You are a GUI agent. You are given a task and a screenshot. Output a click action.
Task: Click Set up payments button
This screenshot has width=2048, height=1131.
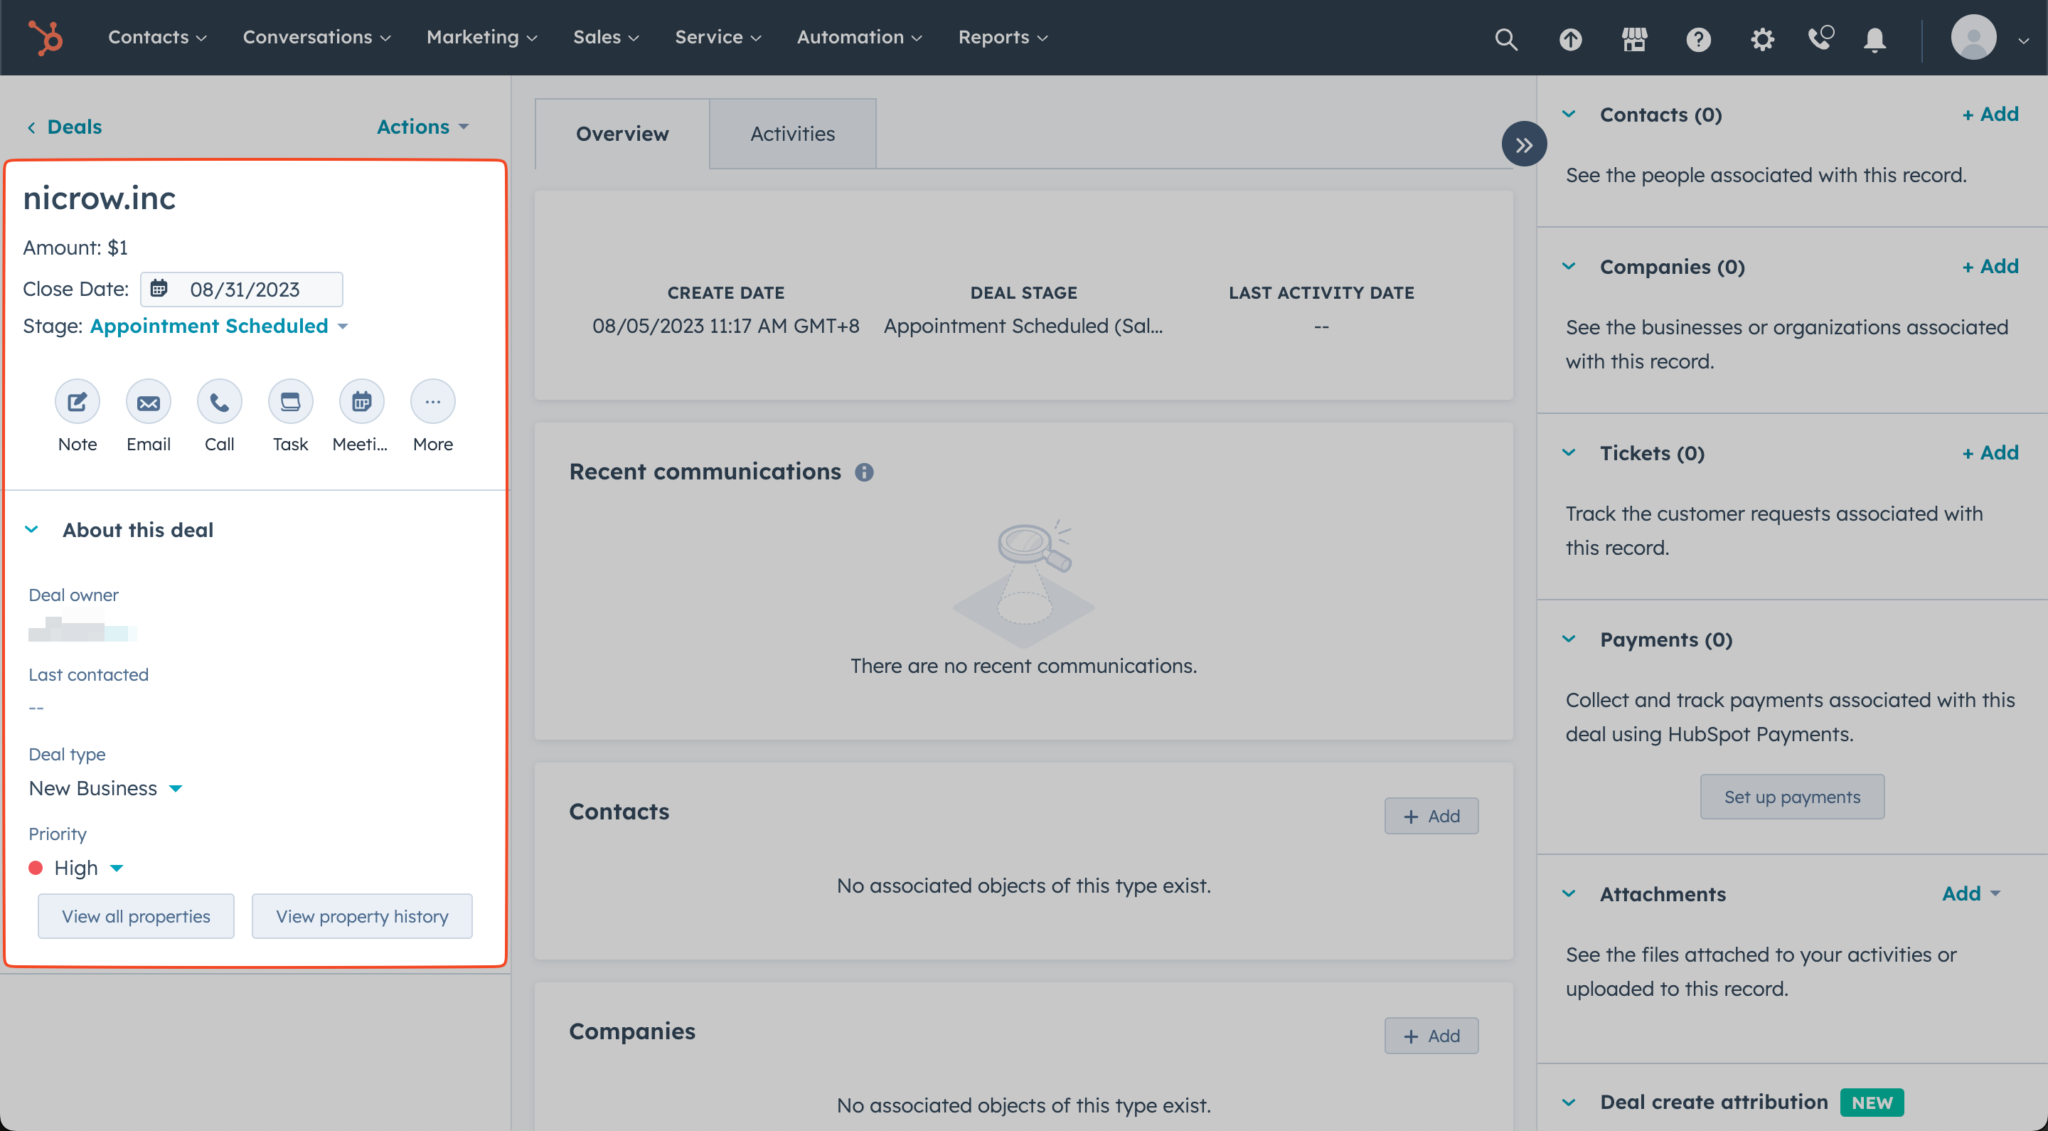[1791, 796]
